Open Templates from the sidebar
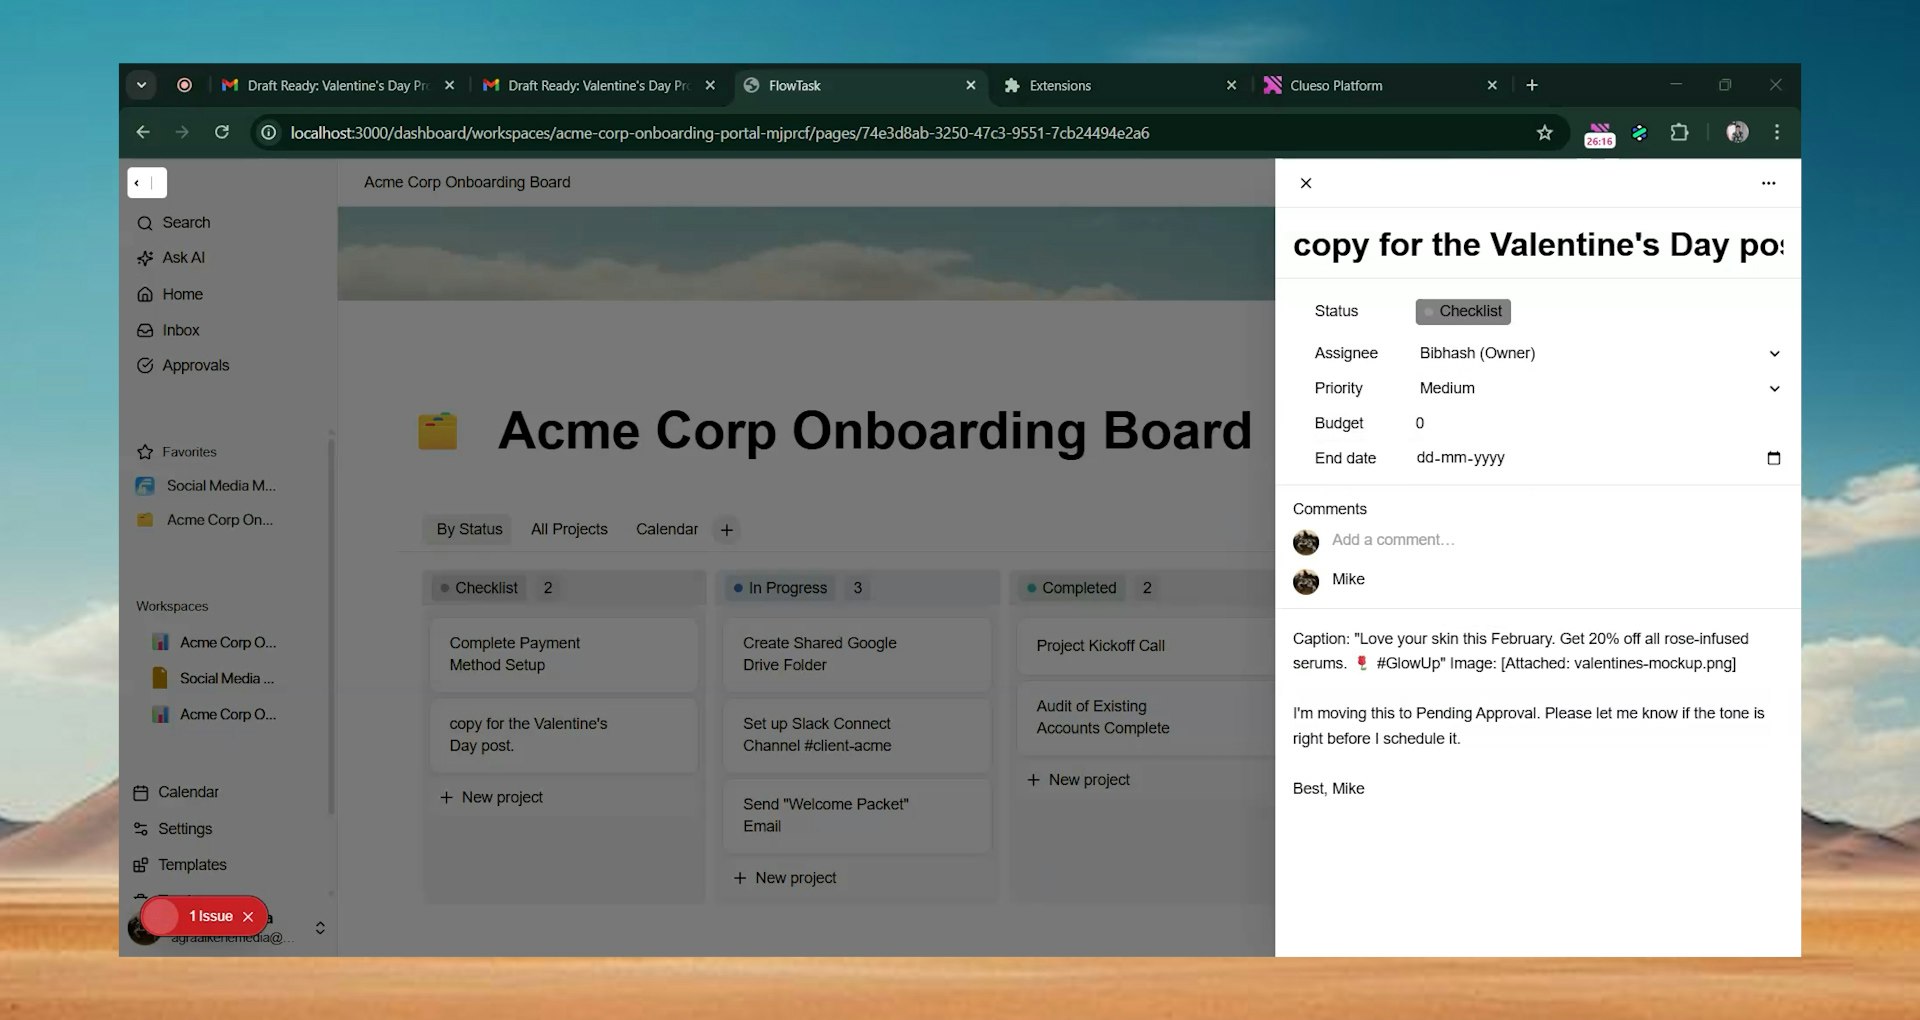1920x1020 pixels. (191, 865)
